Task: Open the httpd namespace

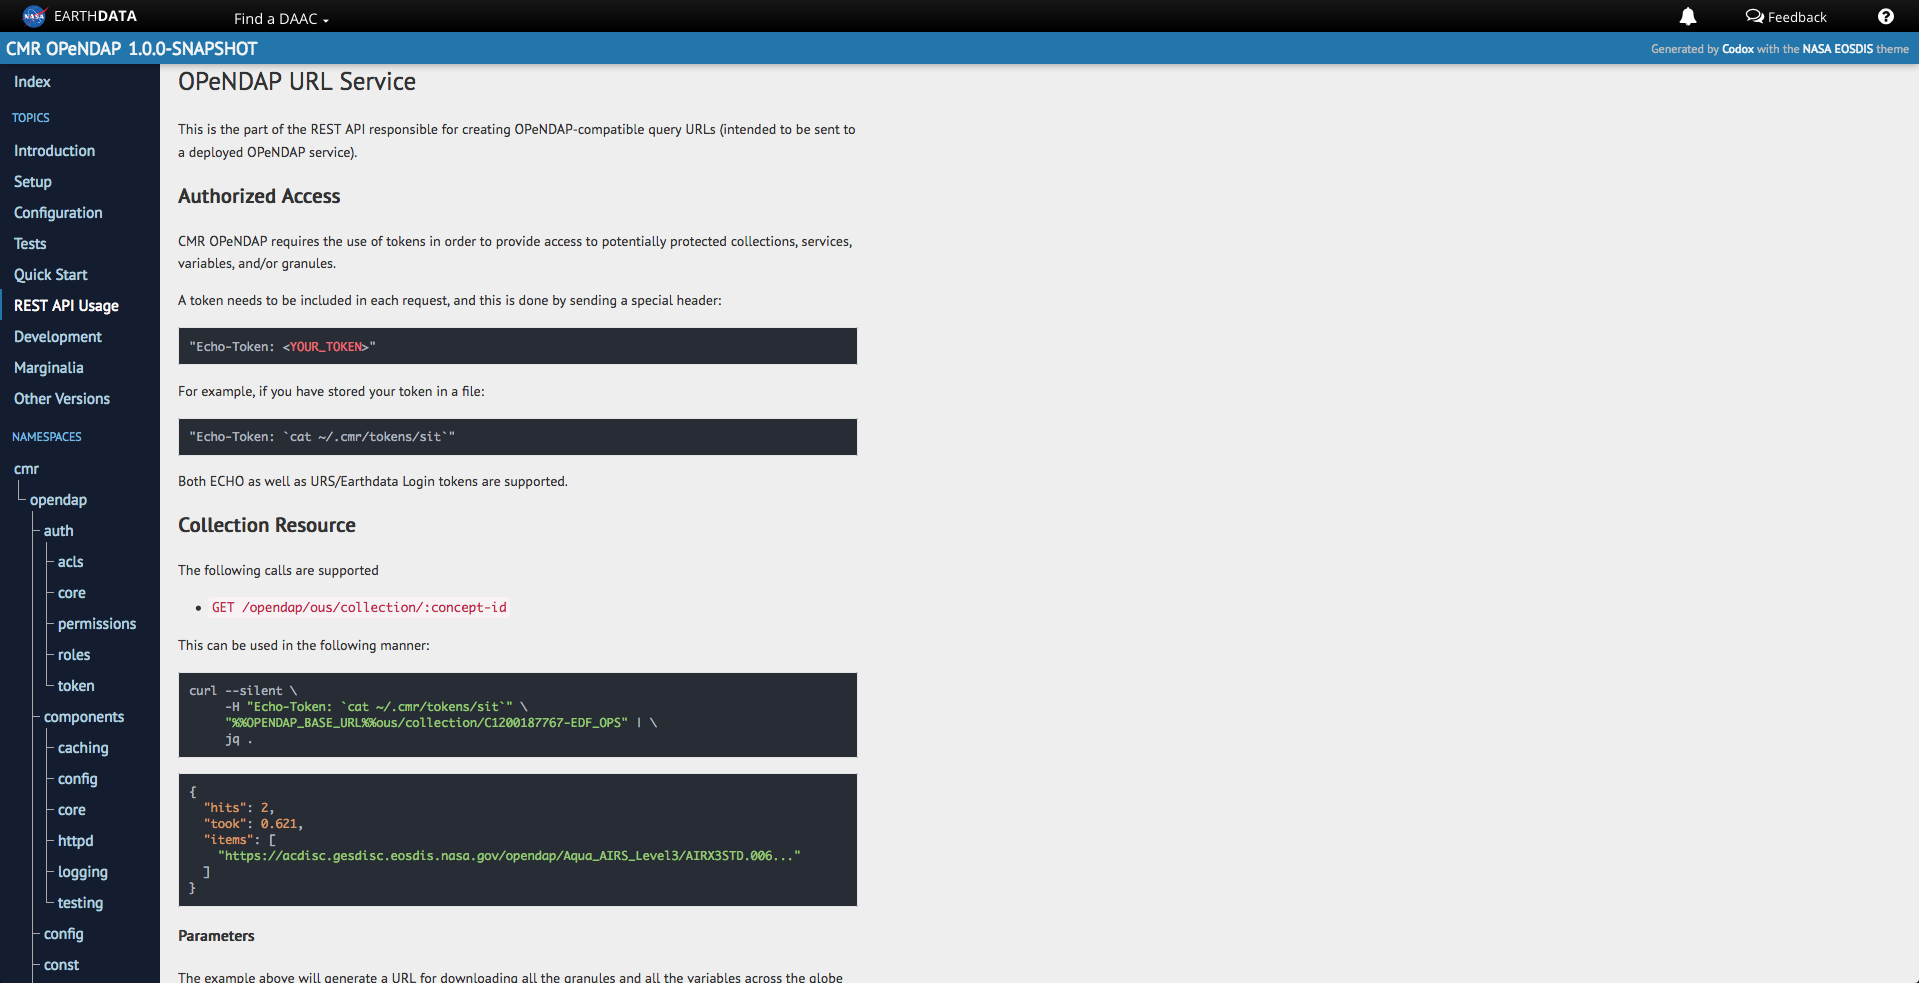Action: point(75,841)
